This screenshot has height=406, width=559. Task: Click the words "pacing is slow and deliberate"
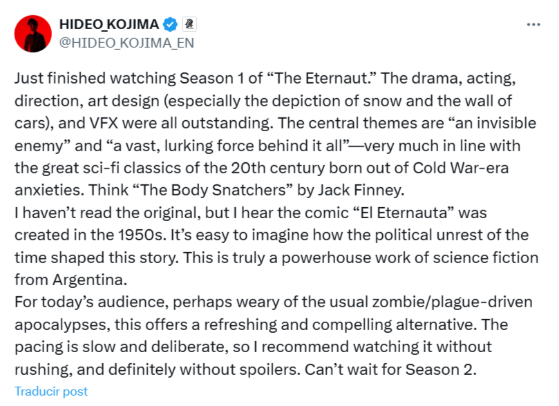click(x=121, y=347)
